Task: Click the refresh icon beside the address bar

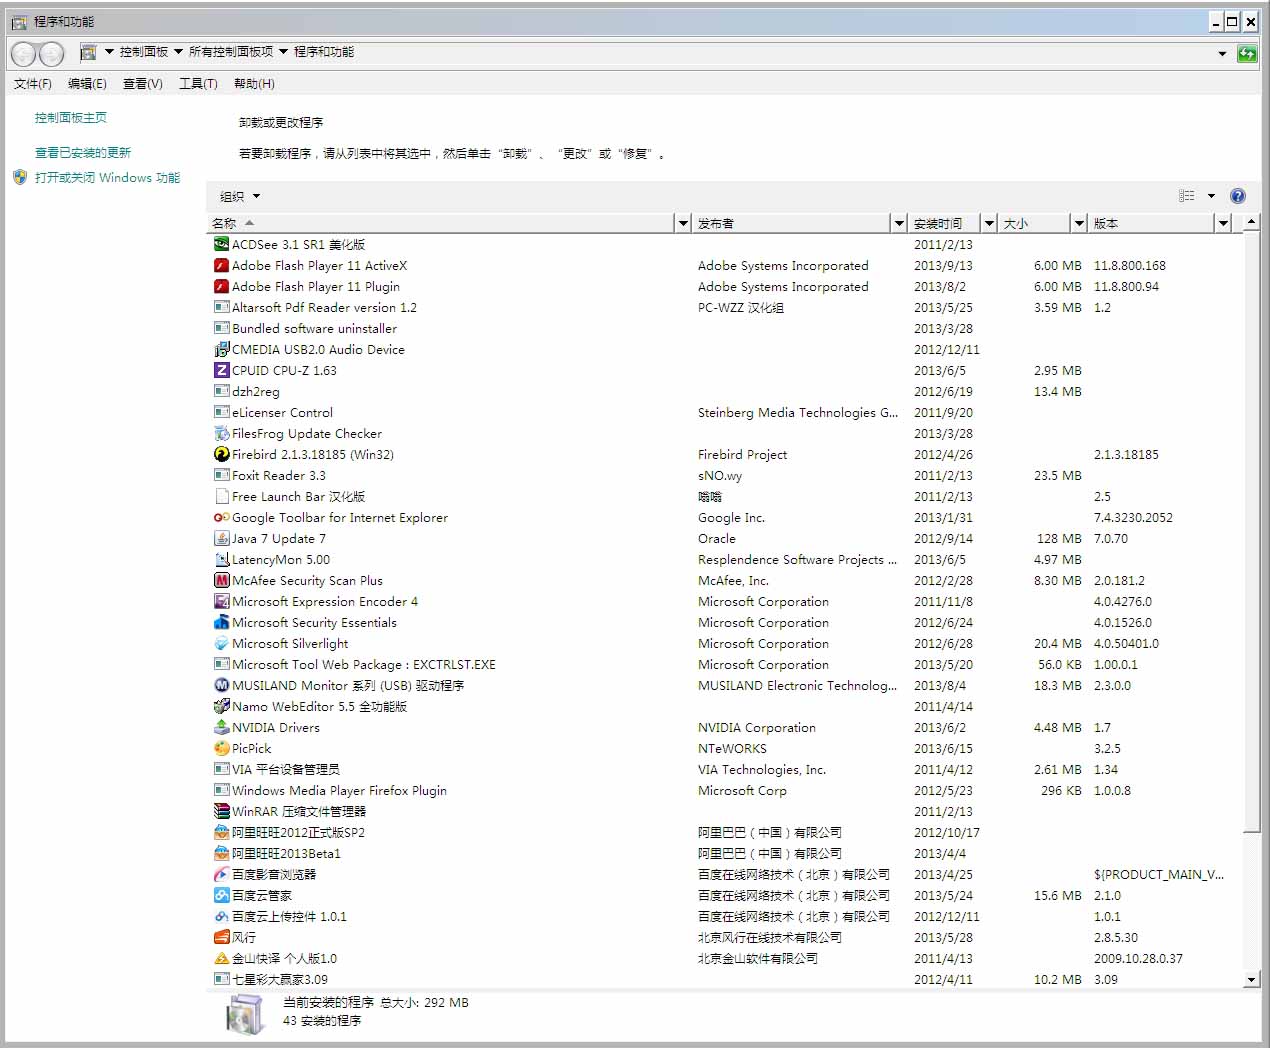Action: tap(1247, 53)
